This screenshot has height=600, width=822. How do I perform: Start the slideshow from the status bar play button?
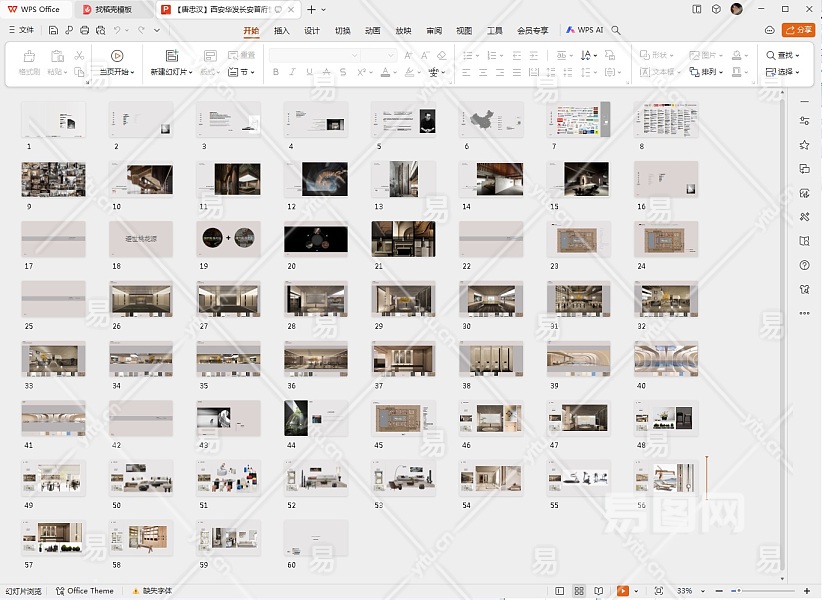[x=623, y=591]
